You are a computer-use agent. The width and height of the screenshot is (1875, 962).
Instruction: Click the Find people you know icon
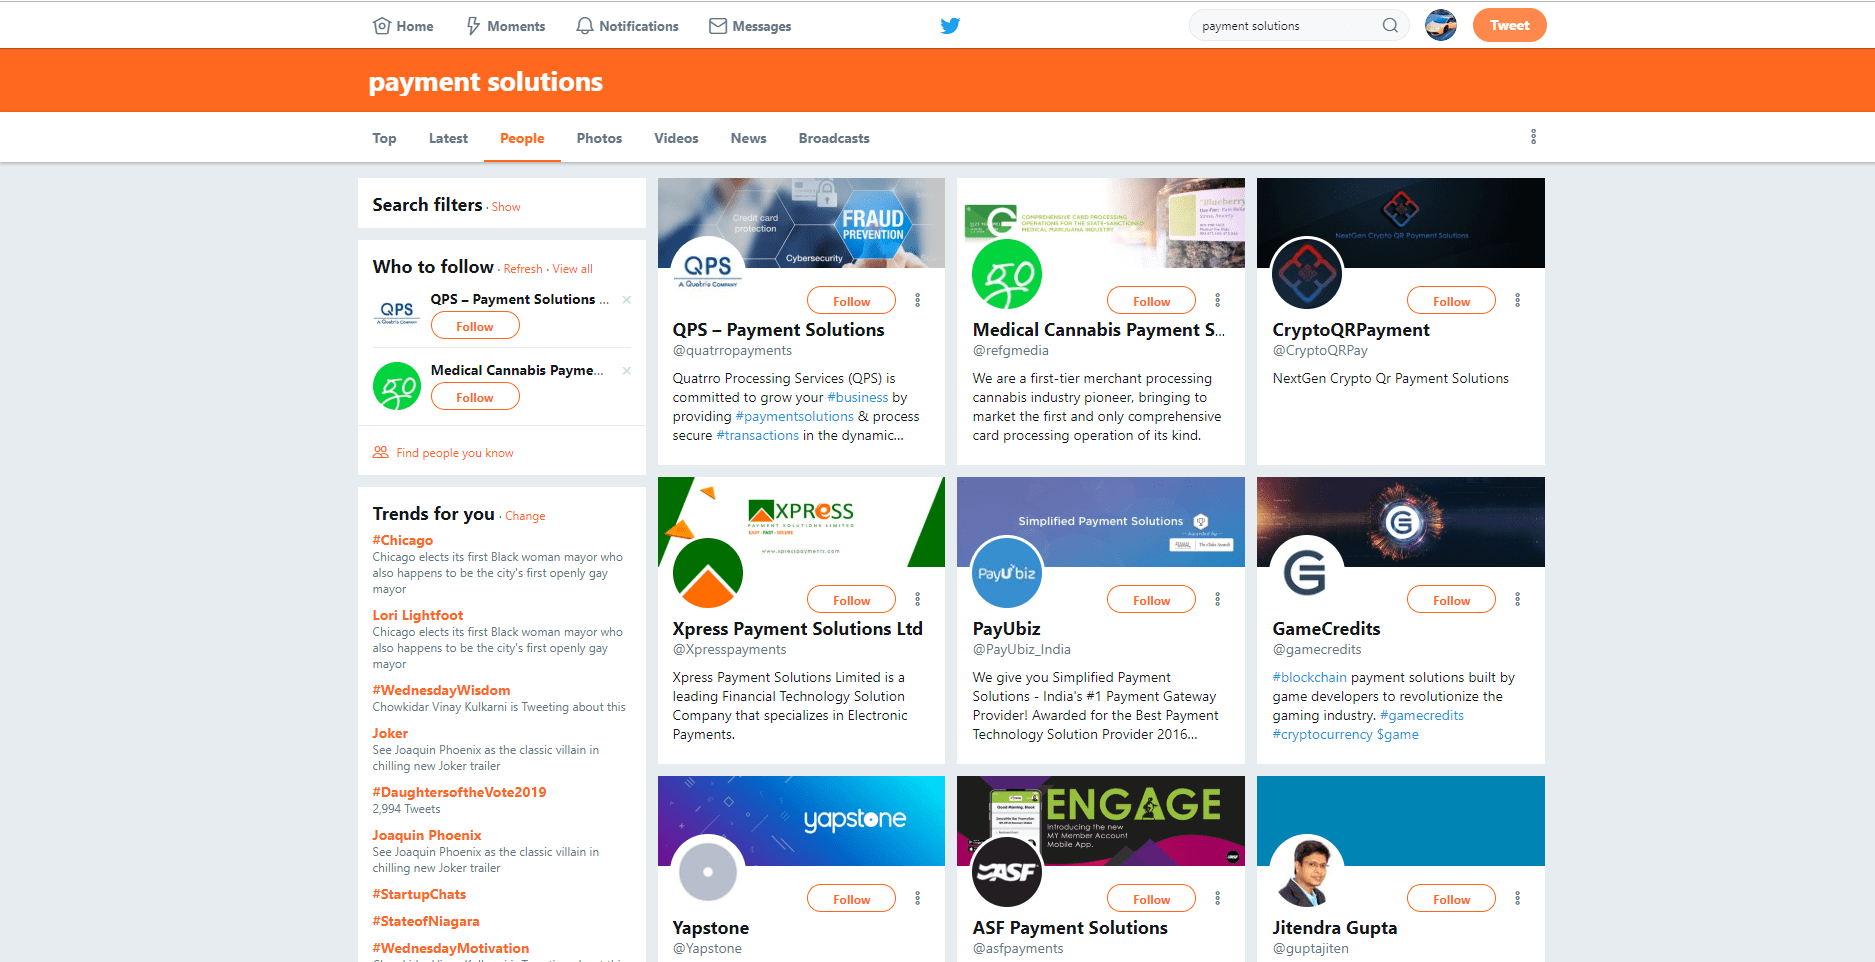(380, 452)
